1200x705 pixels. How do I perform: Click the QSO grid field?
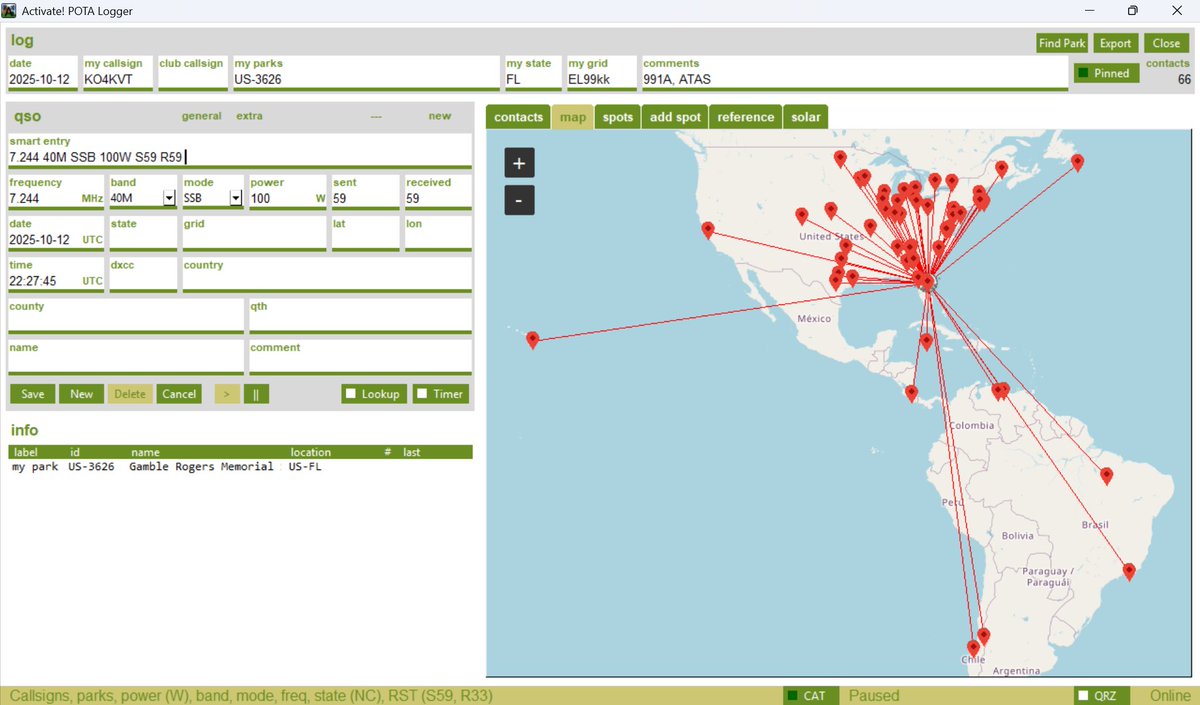(253, 240)
